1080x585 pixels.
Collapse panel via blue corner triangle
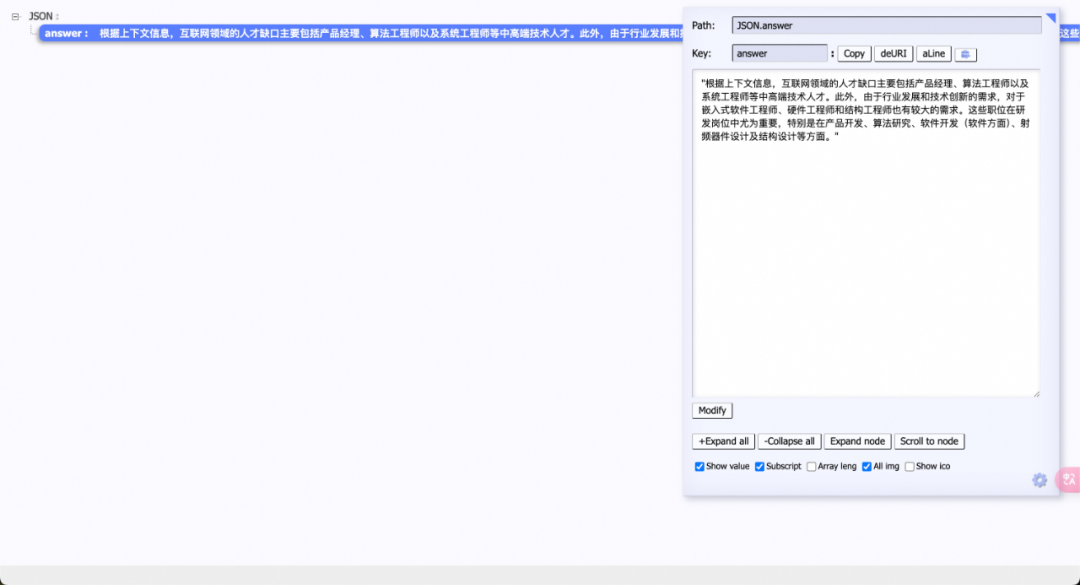1050,17
